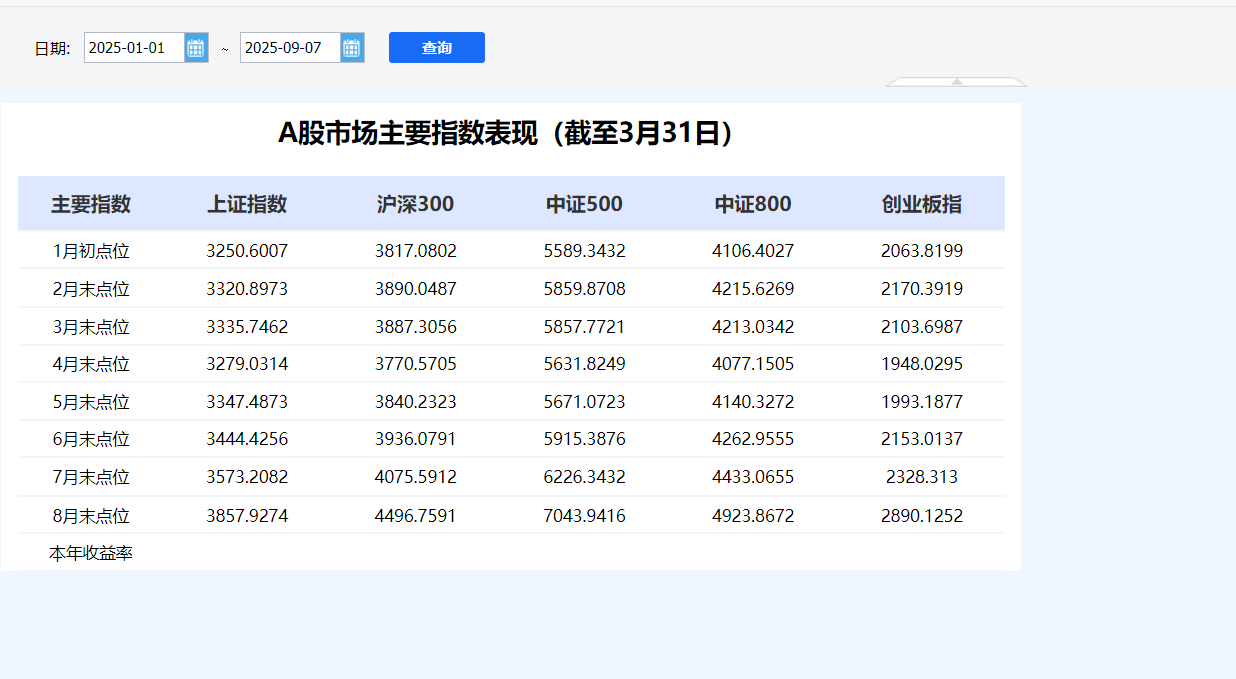The width and height of the screenshot is (1236, 679).
Task: Select the 中证800 column header
Action: (x=753, y=204)
